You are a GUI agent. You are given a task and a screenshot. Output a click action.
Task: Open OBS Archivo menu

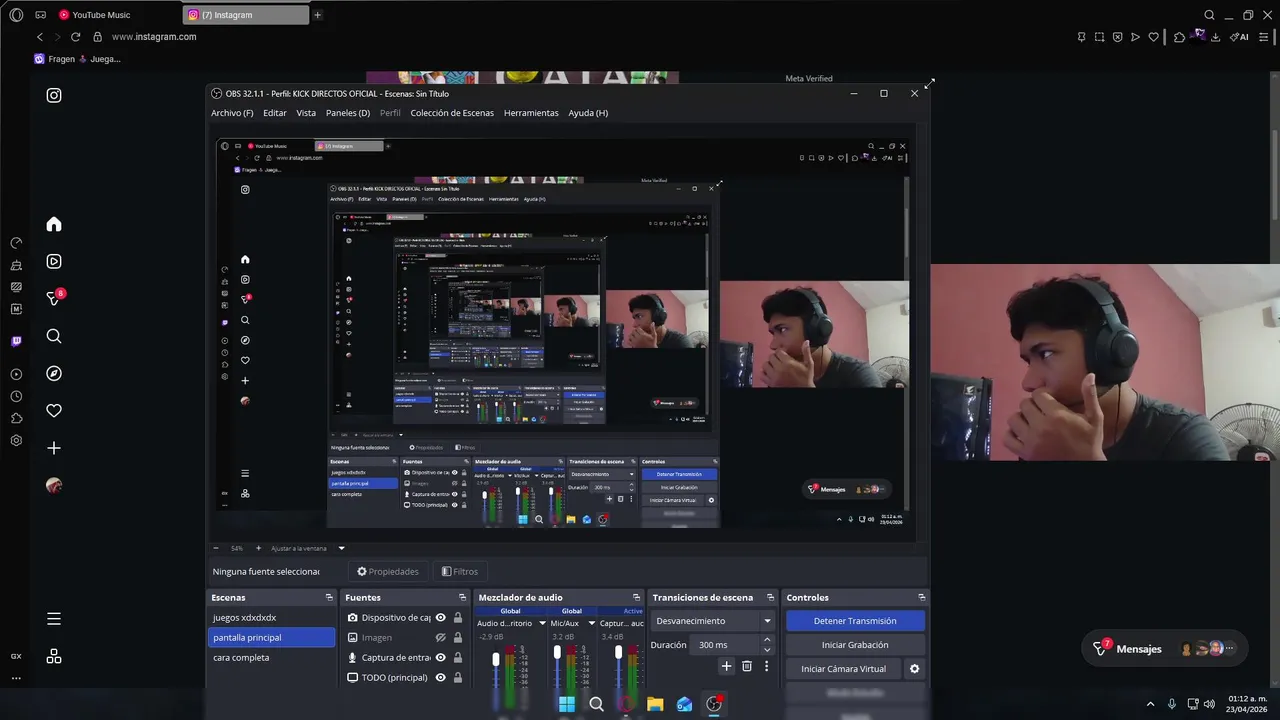point(232,113)
